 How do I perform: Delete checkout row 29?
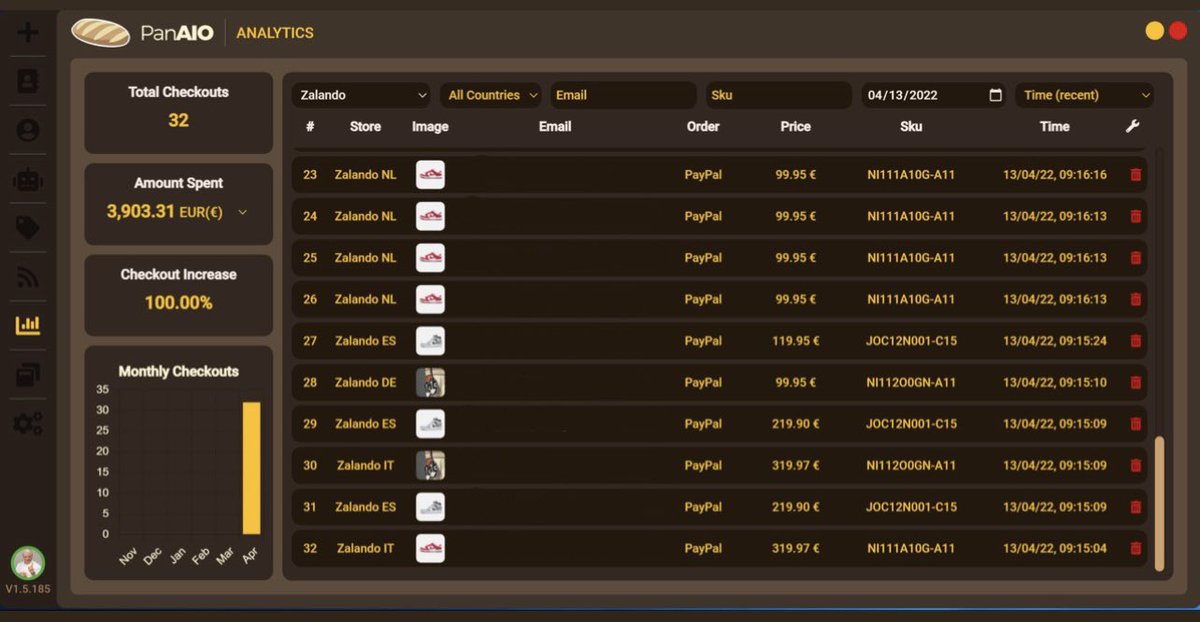(x=1135, y=424)
